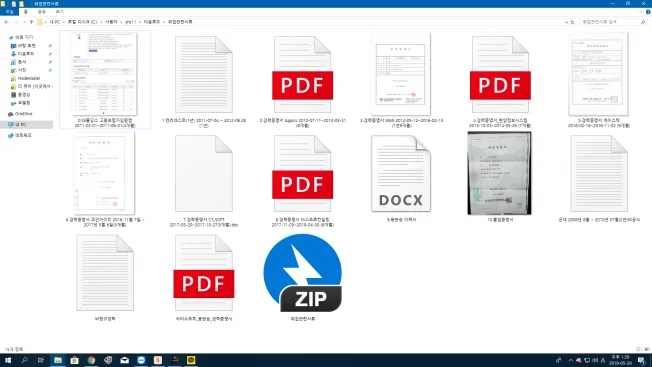
Task: Switch to the 공유 ribbon tab
Action: (x=42, y=12)
